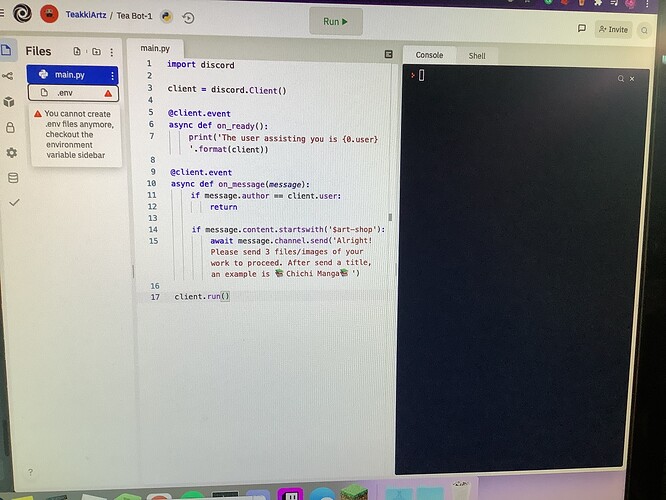
Task: Select the .env file entry
Action: (73, 93)
